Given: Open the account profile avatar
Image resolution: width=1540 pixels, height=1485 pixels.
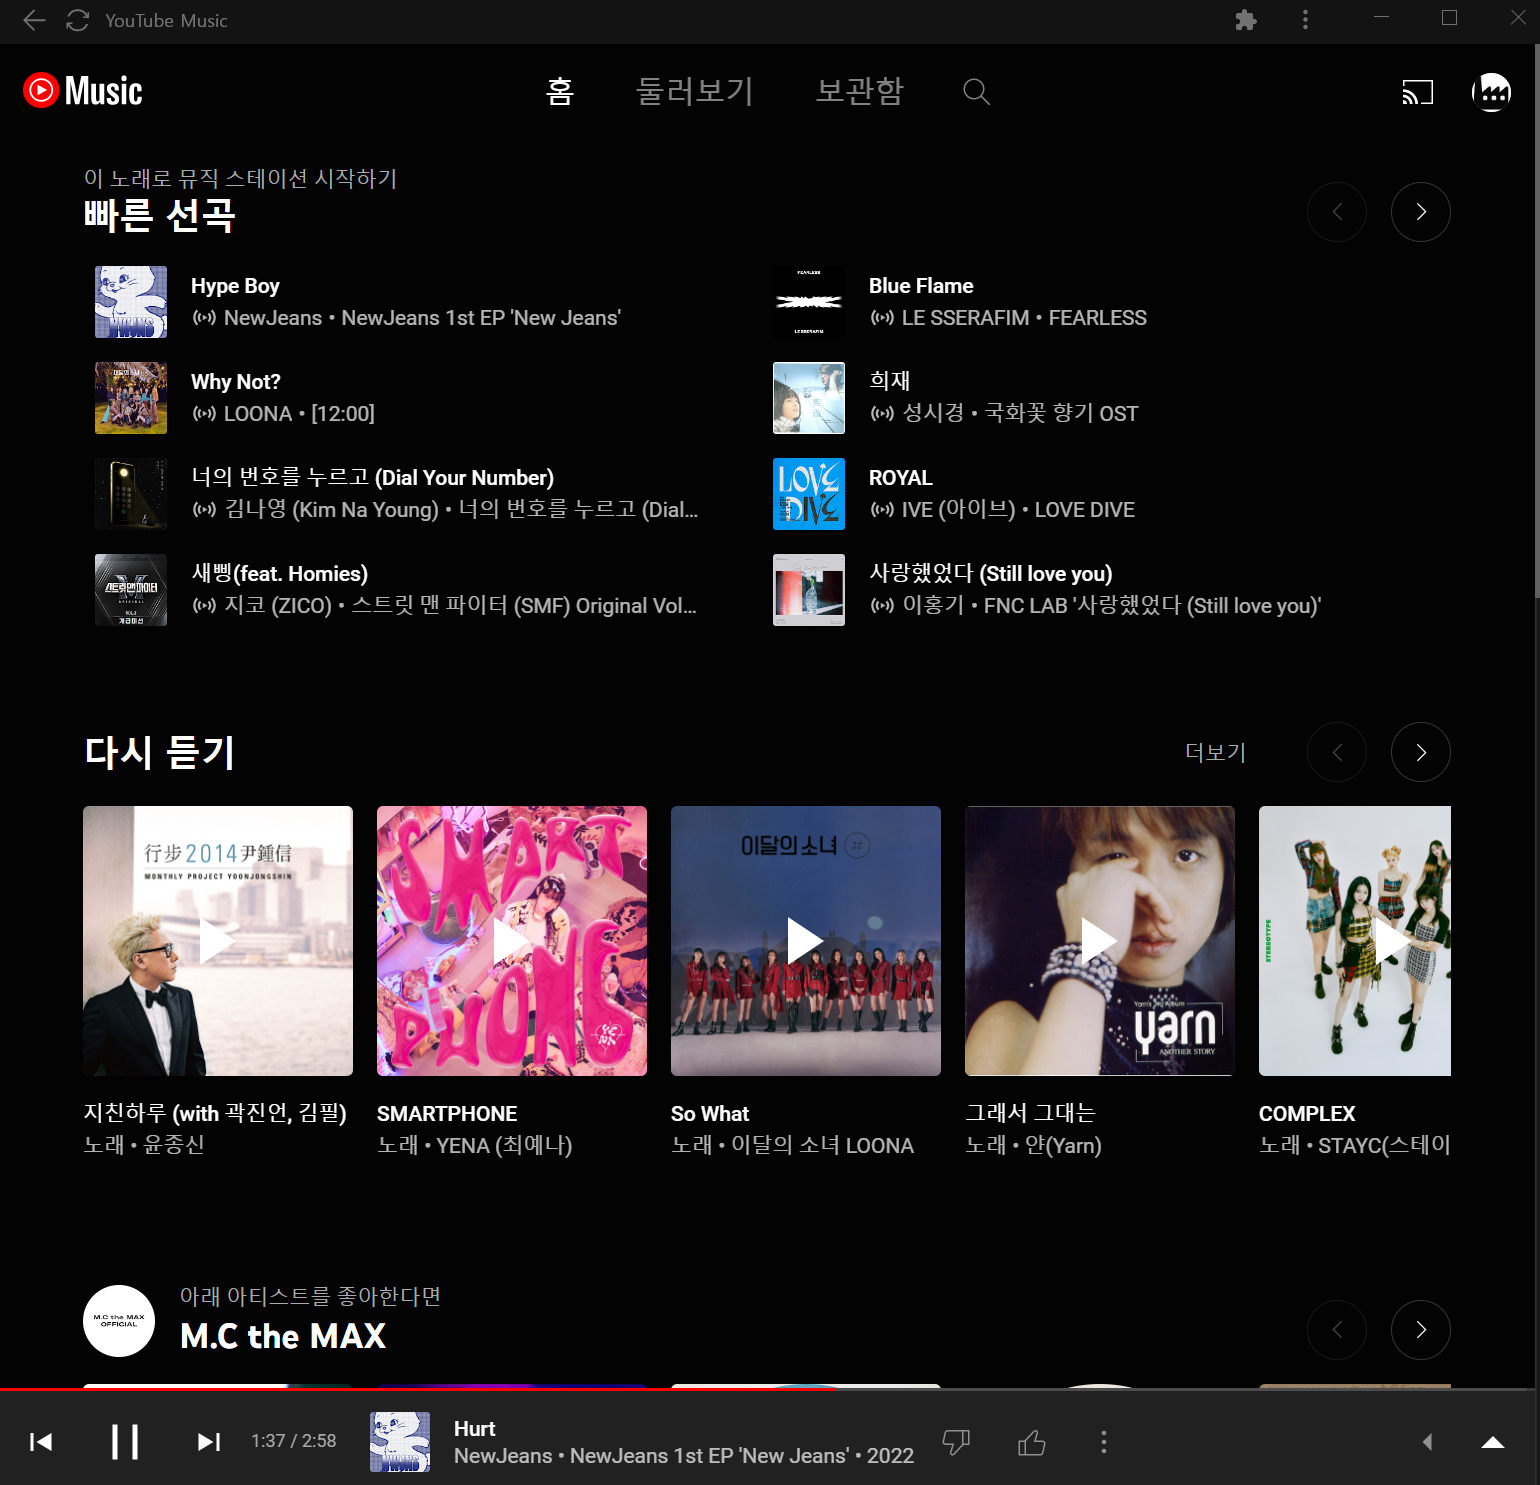Looking at the screenshot, I should click(x=1491, y=92).
